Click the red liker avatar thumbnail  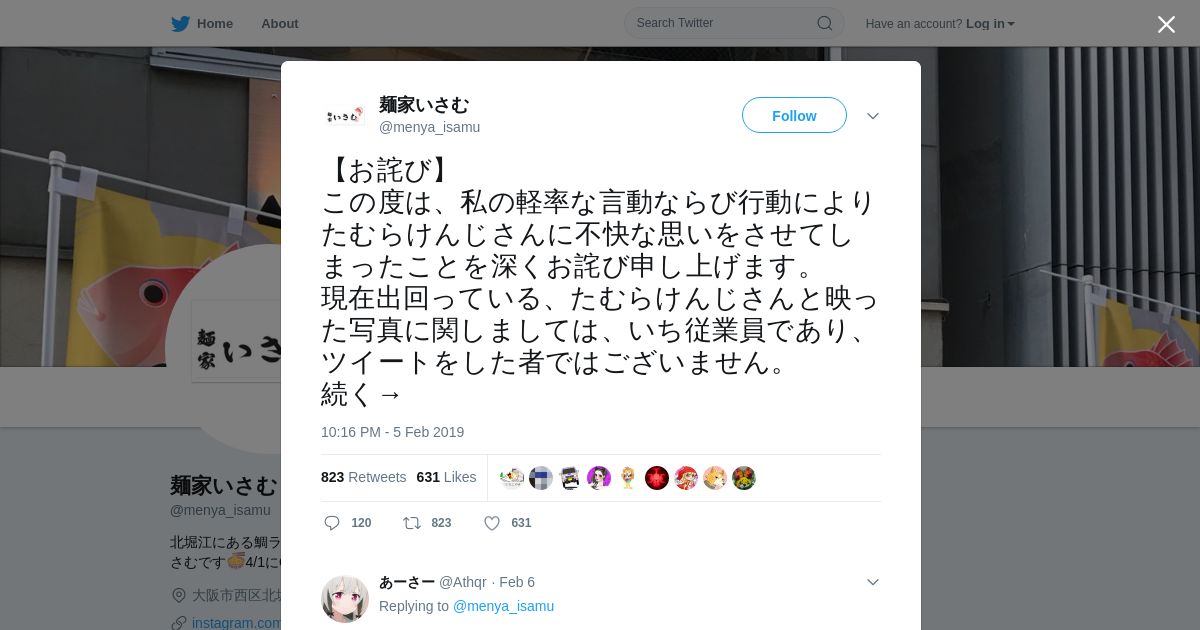[657, 478]
